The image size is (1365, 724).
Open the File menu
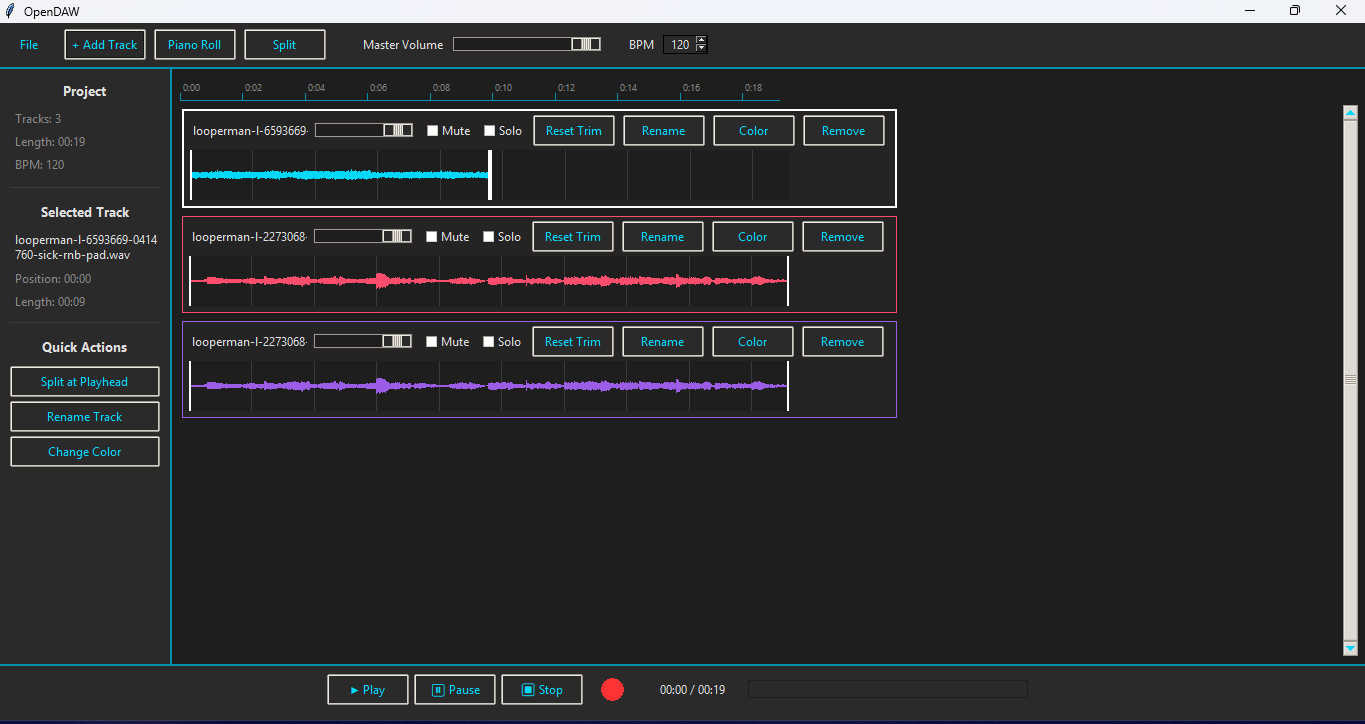click(x=29, y=45)
